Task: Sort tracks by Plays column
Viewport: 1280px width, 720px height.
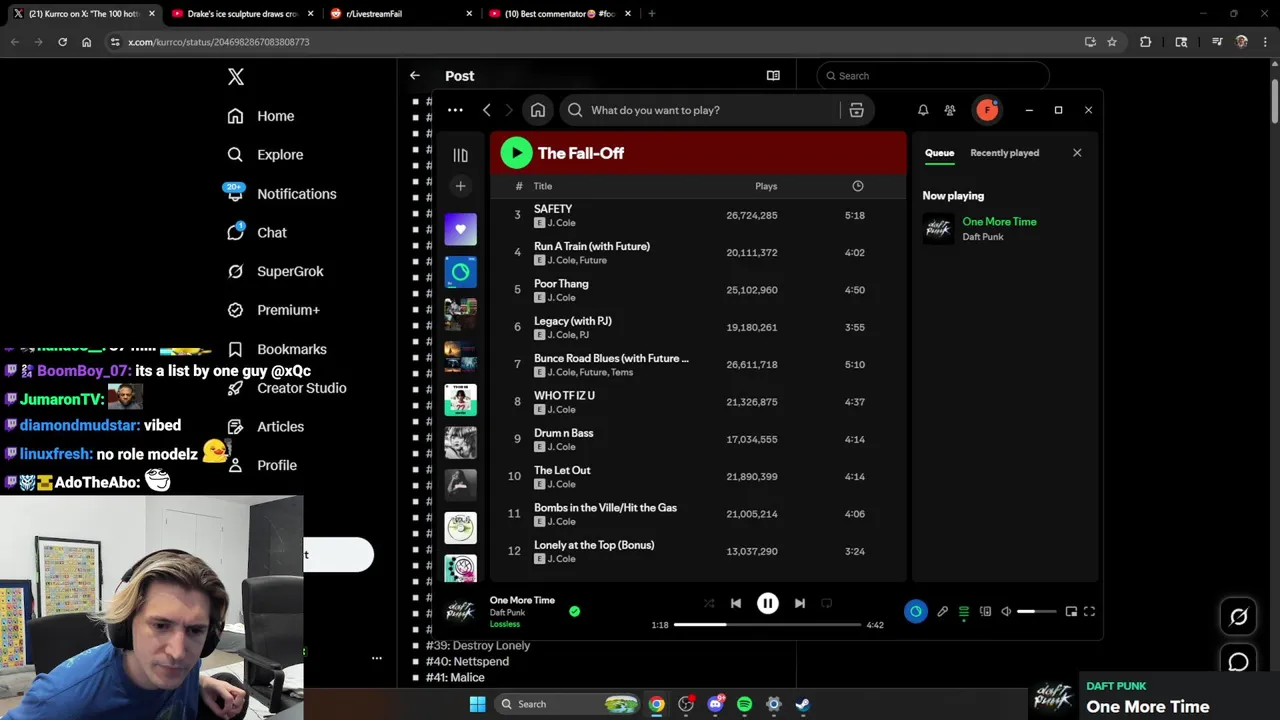Action: click(766, 186)
